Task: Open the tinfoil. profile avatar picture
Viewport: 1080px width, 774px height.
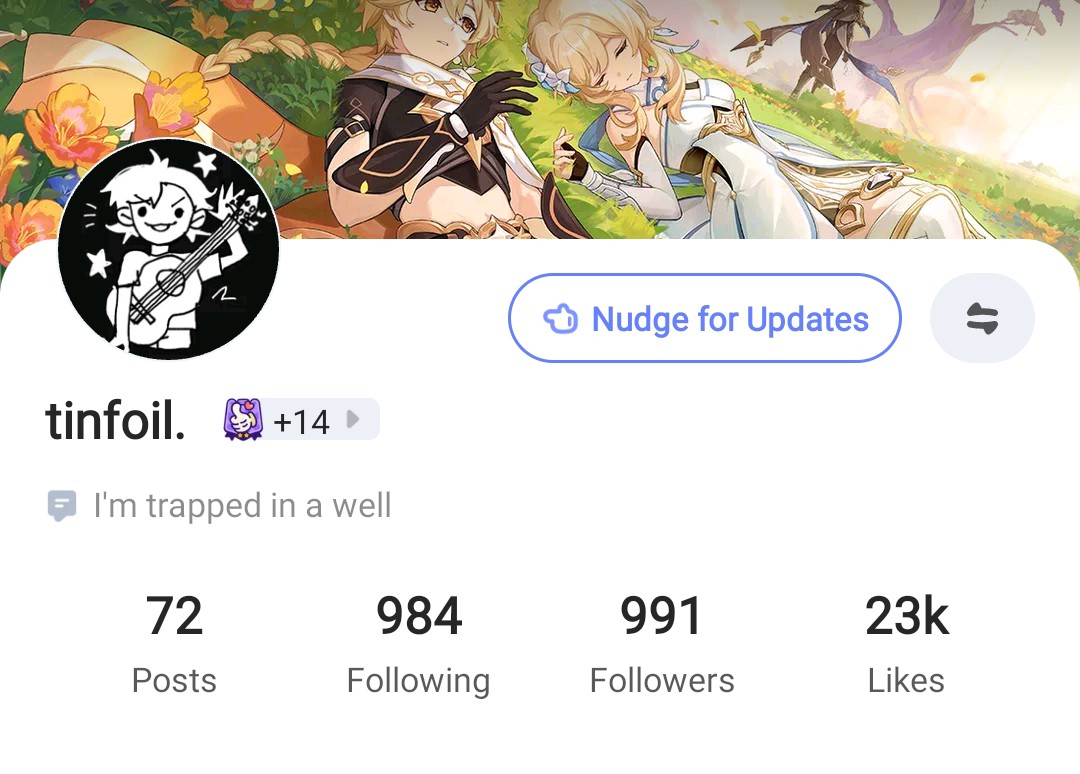Action: (169, 249)
